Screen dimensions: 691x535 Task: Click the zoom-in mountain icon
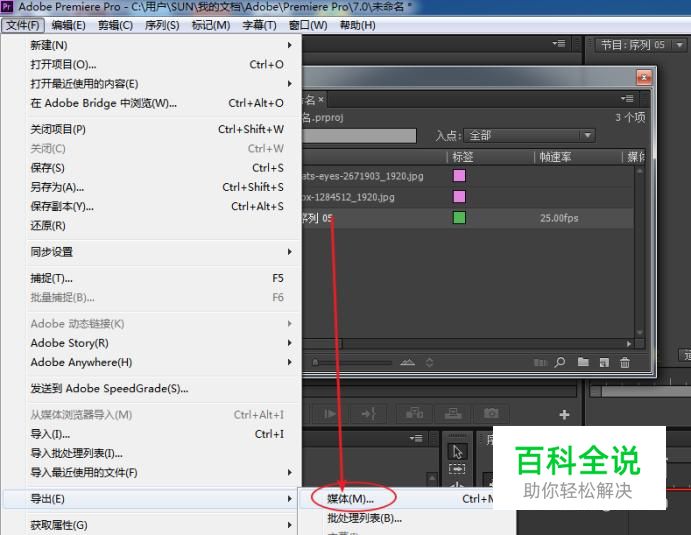pos(408,362)
